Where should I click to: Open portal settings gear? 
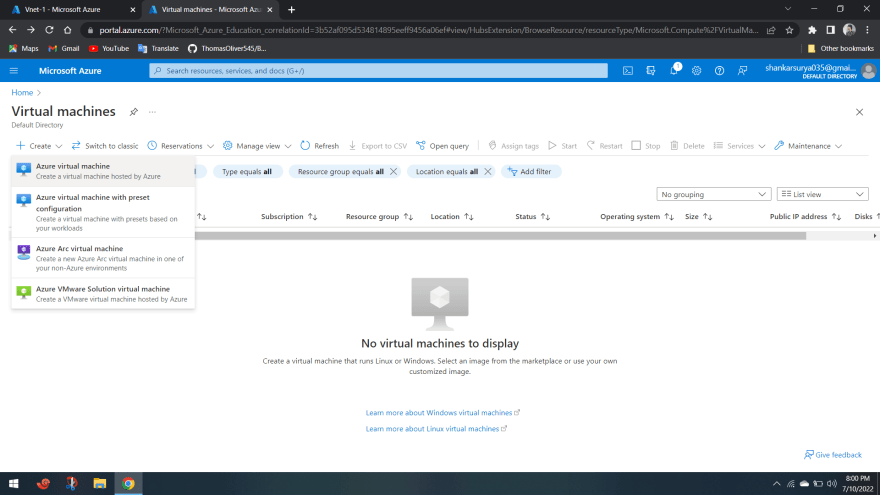click(696, 71)
